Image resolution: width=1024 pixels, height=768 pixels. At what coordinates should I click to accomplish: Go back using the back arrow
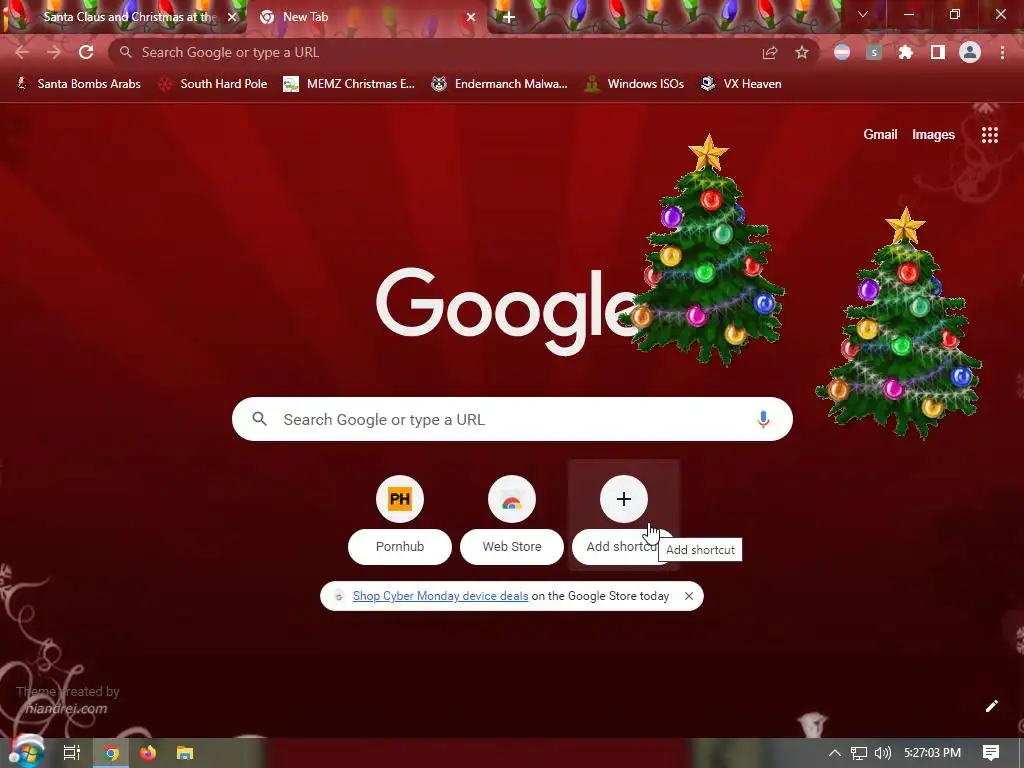pos(22,52)
